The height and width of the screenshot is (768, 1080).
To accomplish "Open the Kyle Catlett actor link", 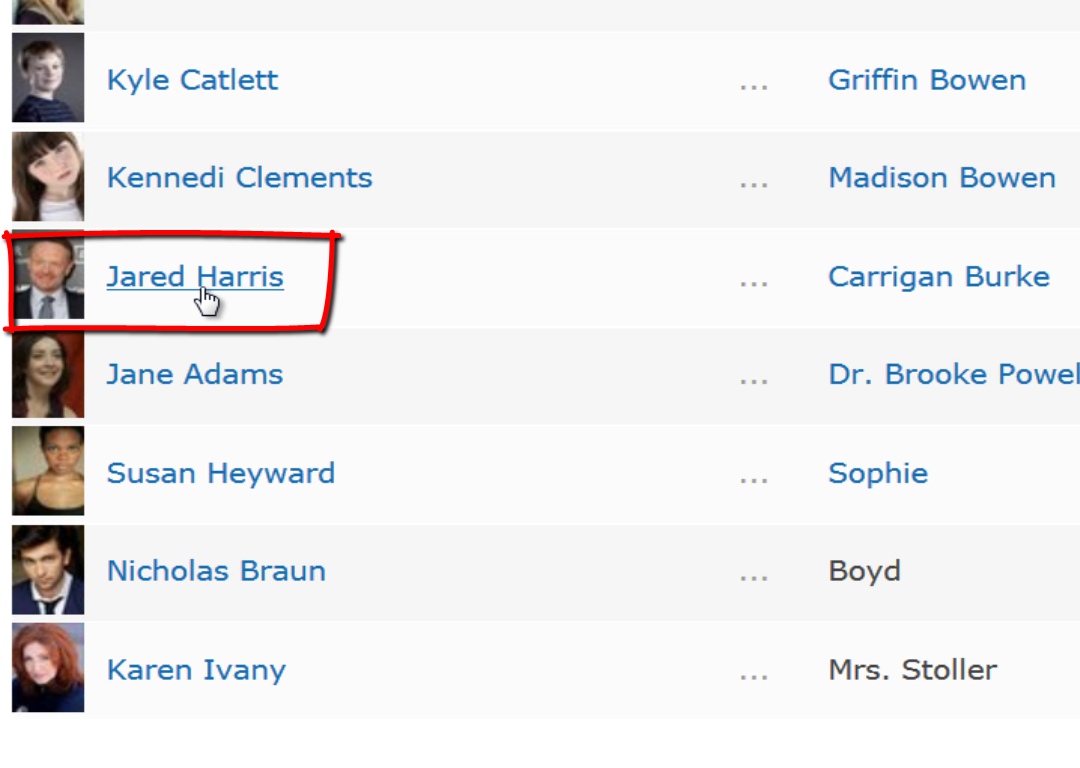I will pos(192,80).
